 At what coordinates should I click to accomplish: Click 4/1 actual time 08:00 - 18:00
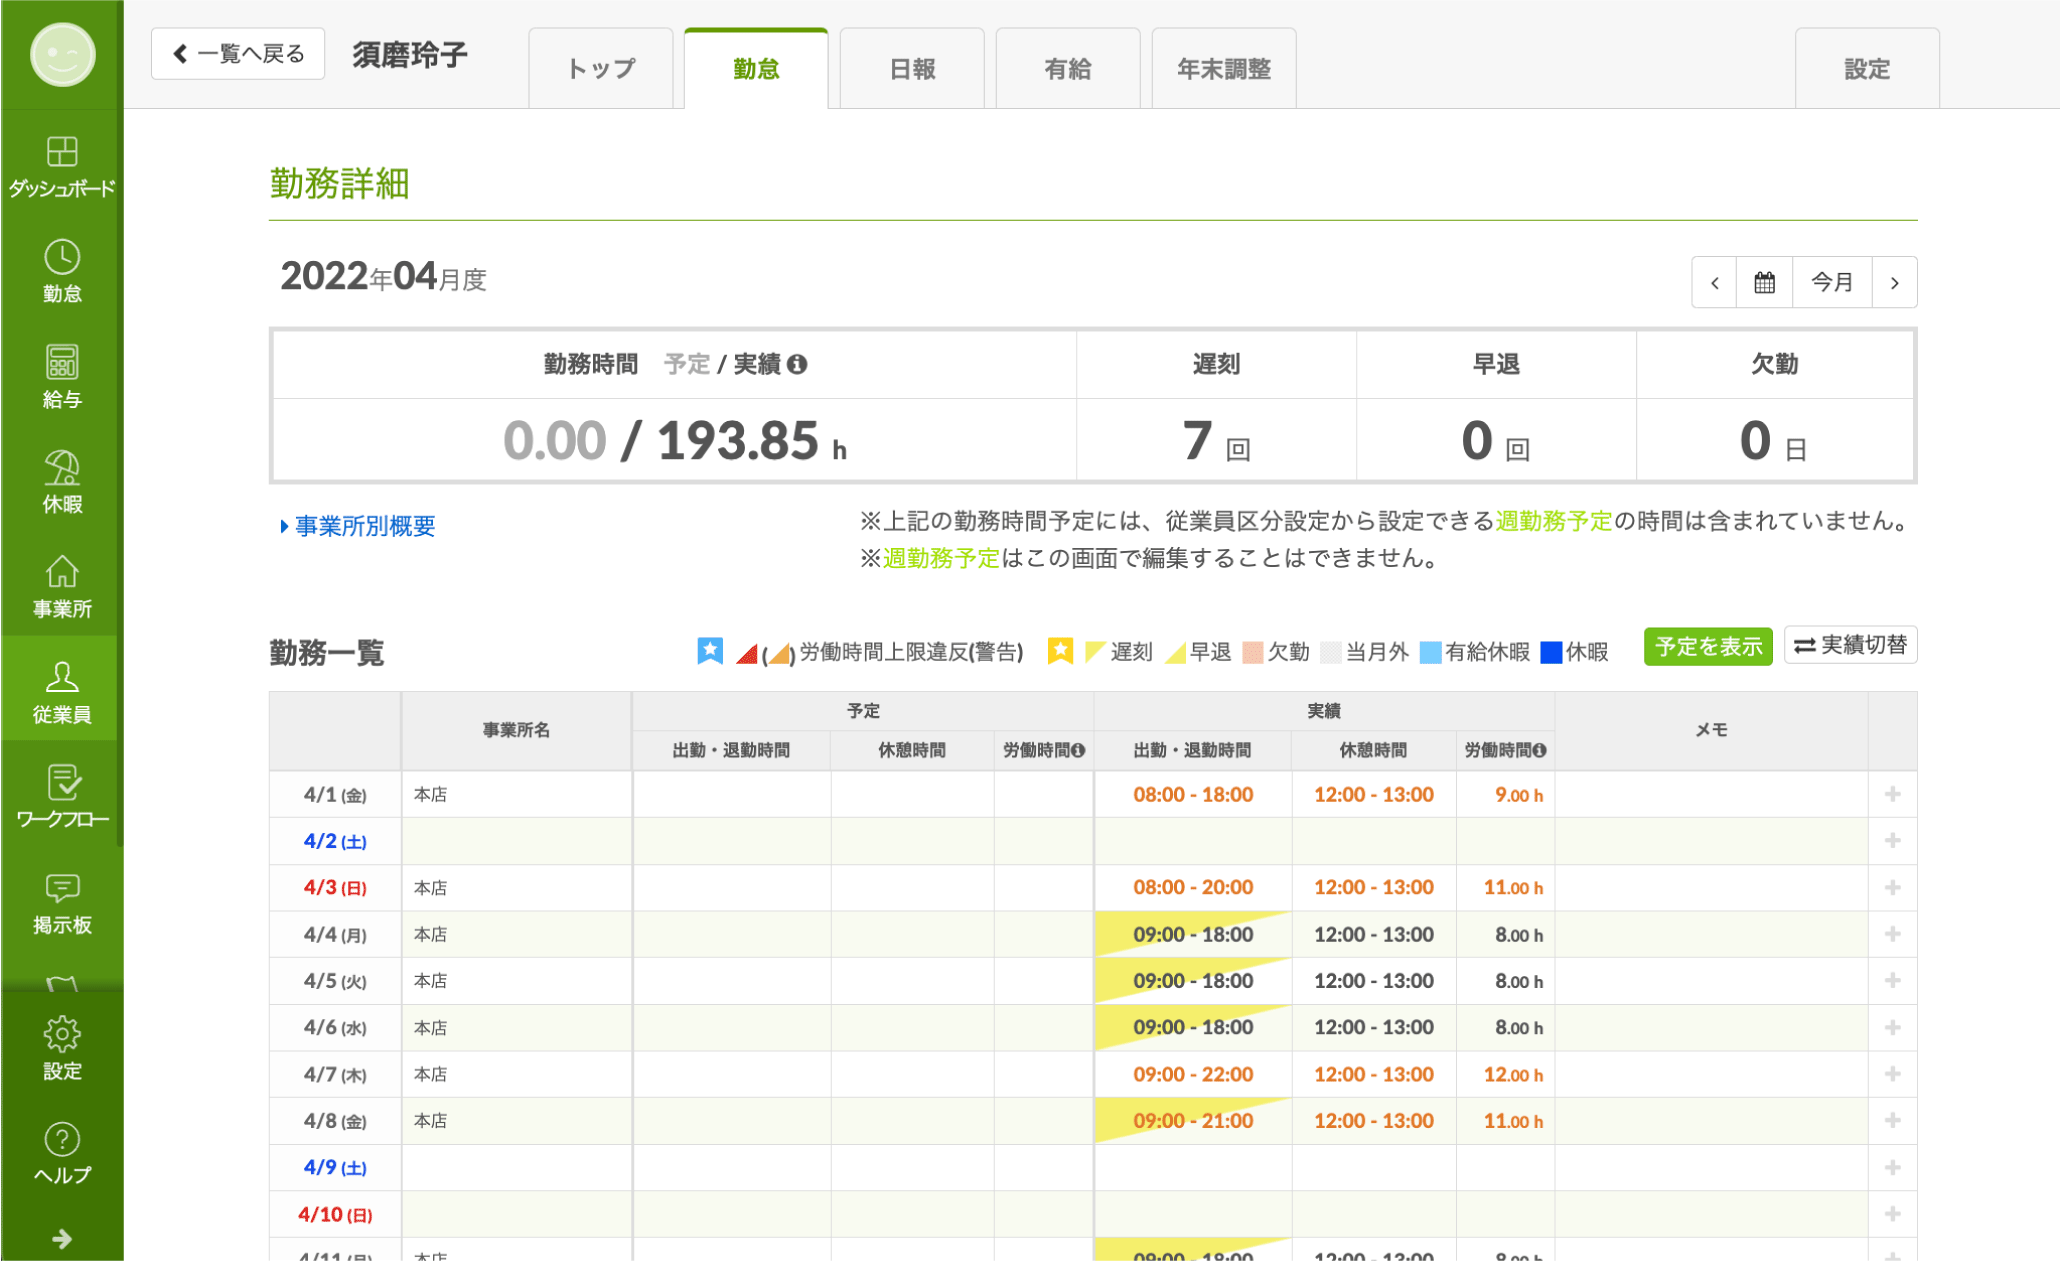(1193, 794)
